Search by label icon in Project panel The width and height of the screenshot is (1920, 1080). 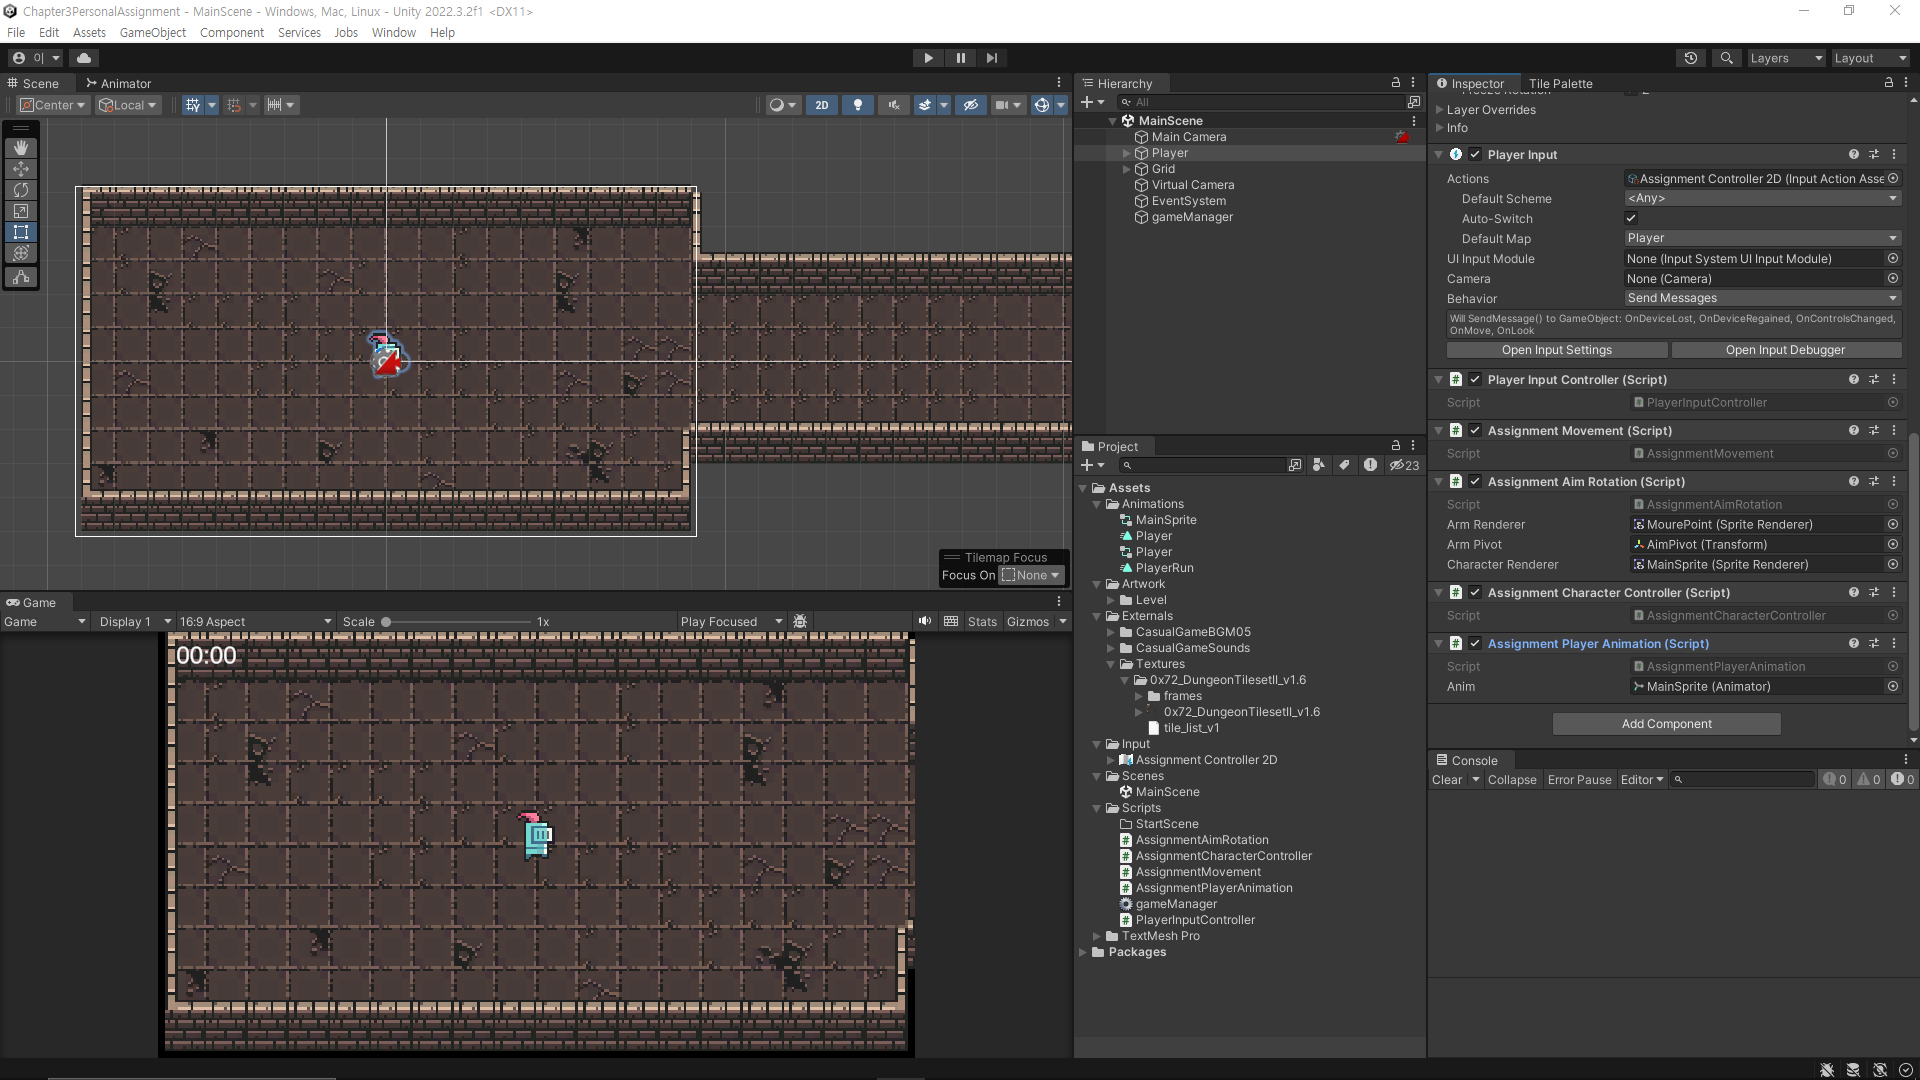click(1345, 465)
